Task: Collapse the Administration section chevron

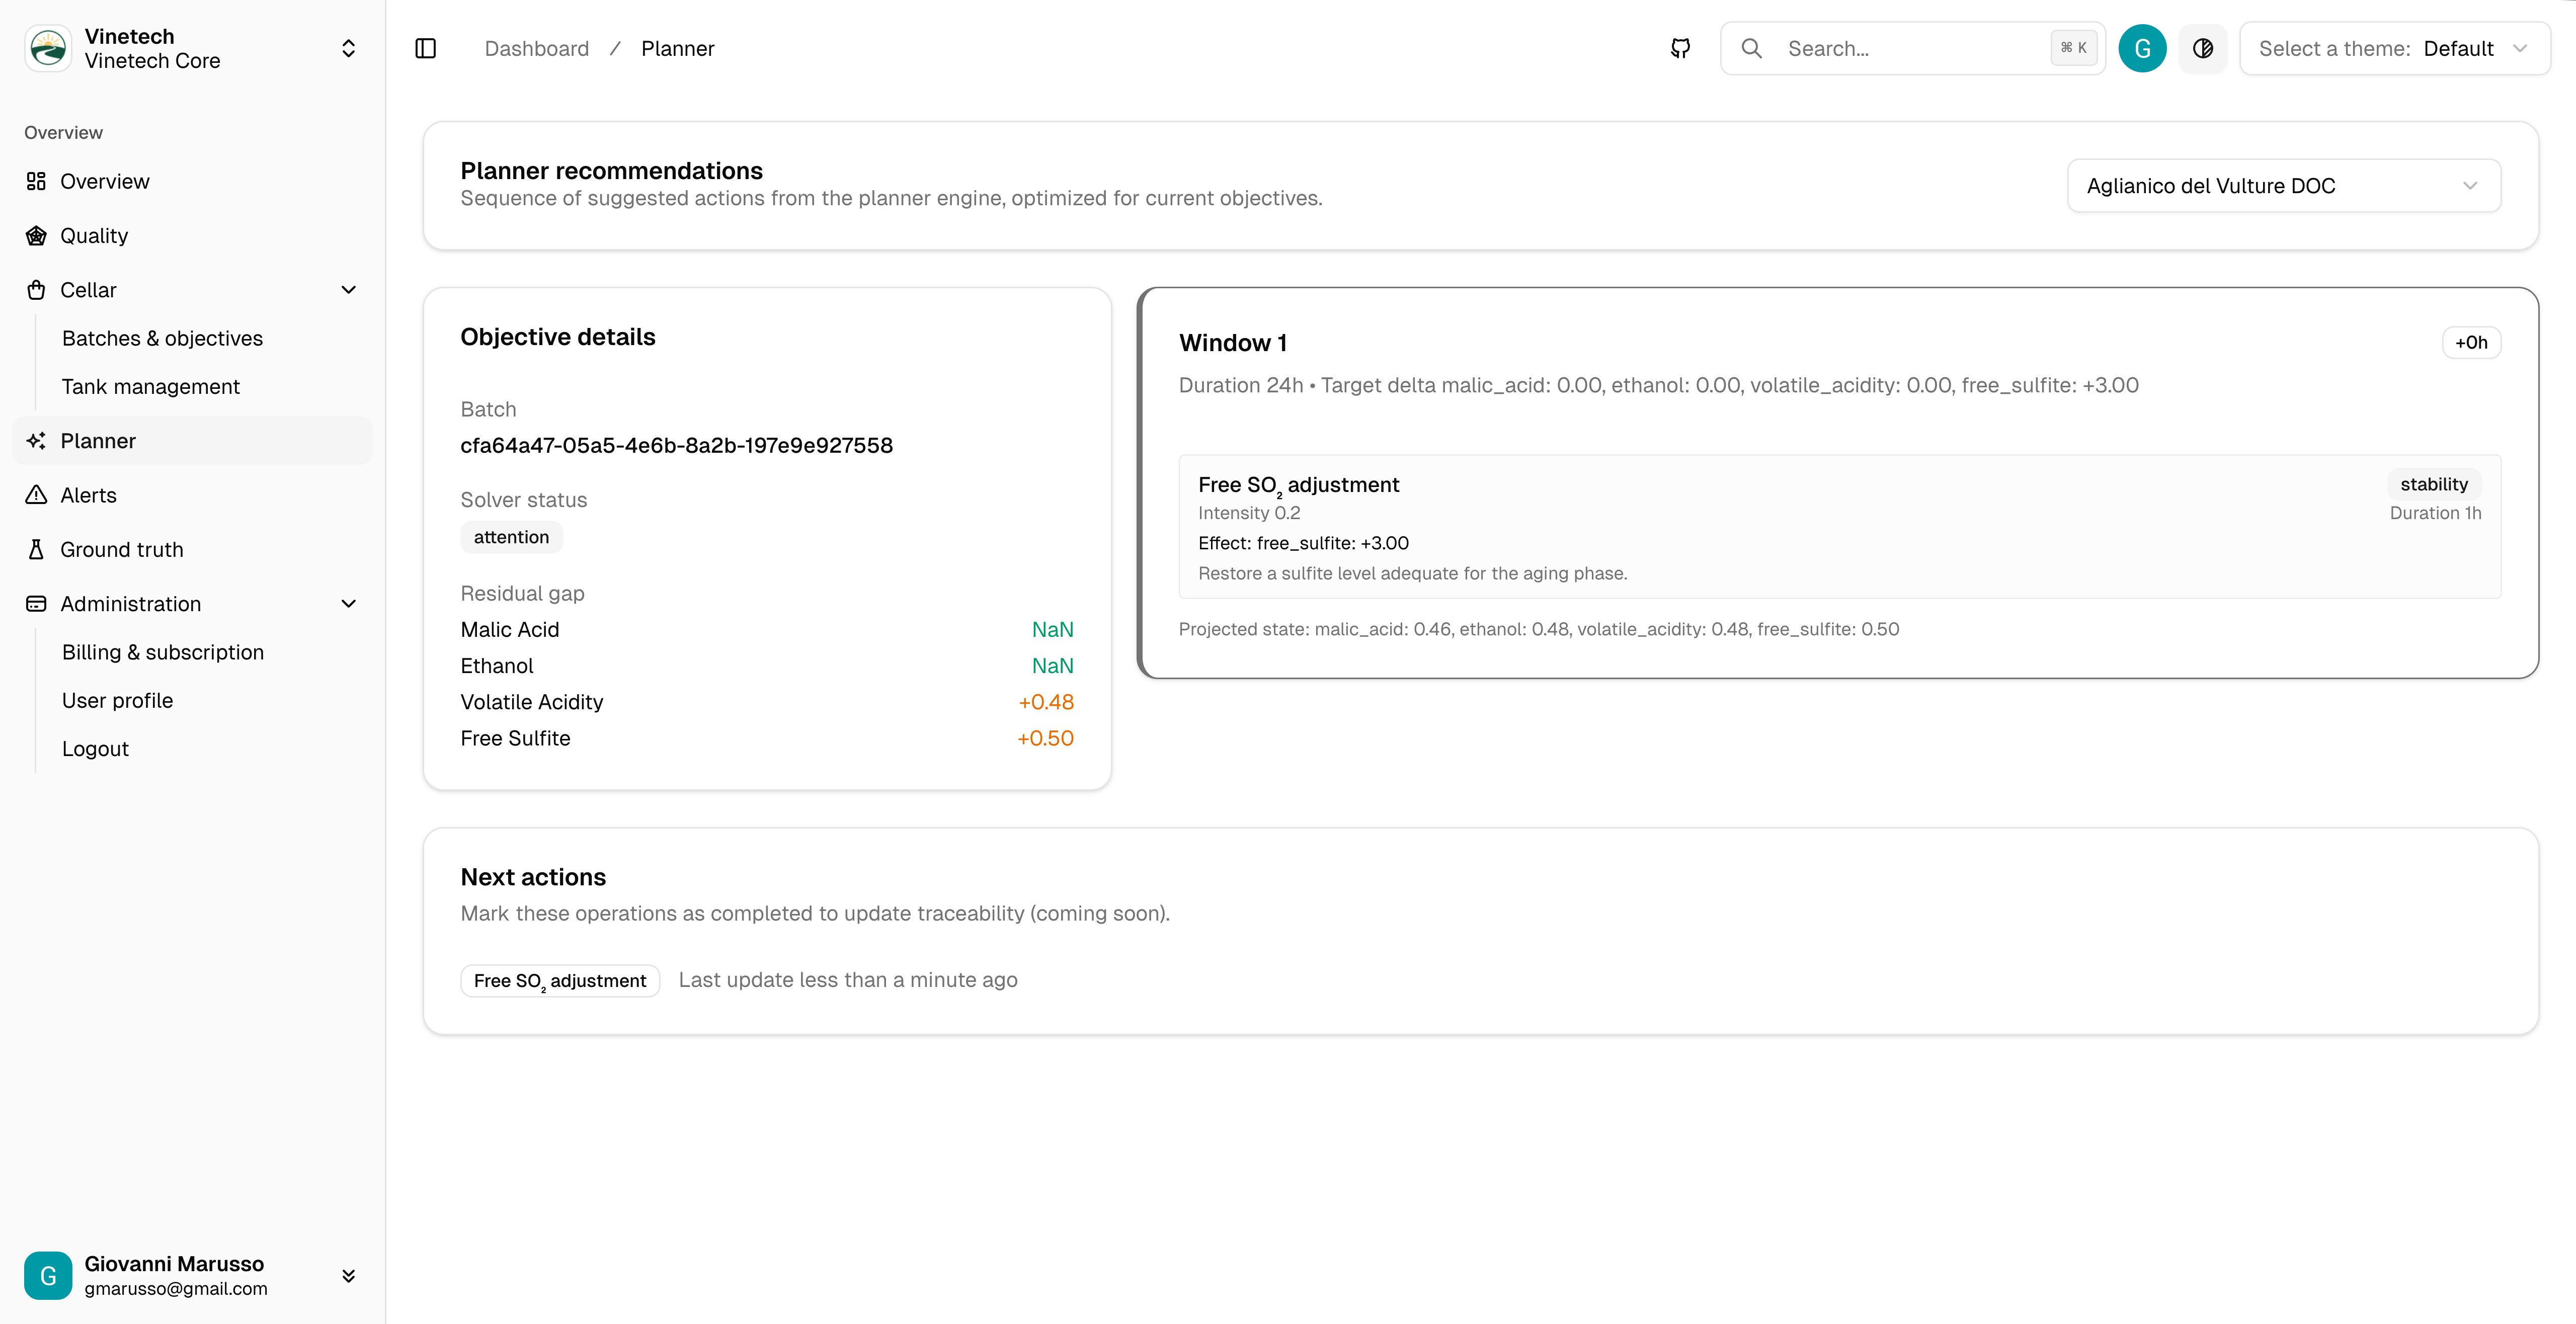Action: tap(348, 604)
